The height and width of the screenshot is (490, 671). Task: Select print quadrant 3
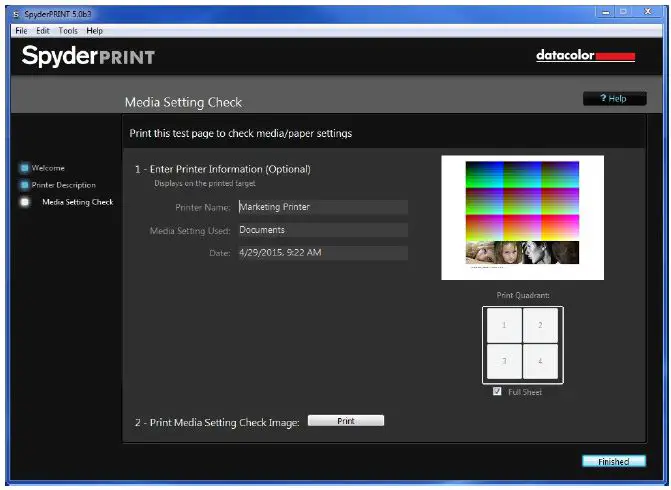[x=504, y=361]
